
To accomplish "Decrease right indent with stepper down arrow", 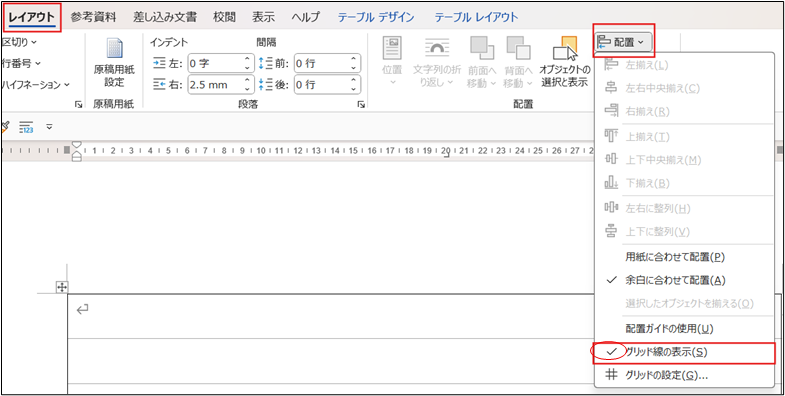I will click(247, 89).
